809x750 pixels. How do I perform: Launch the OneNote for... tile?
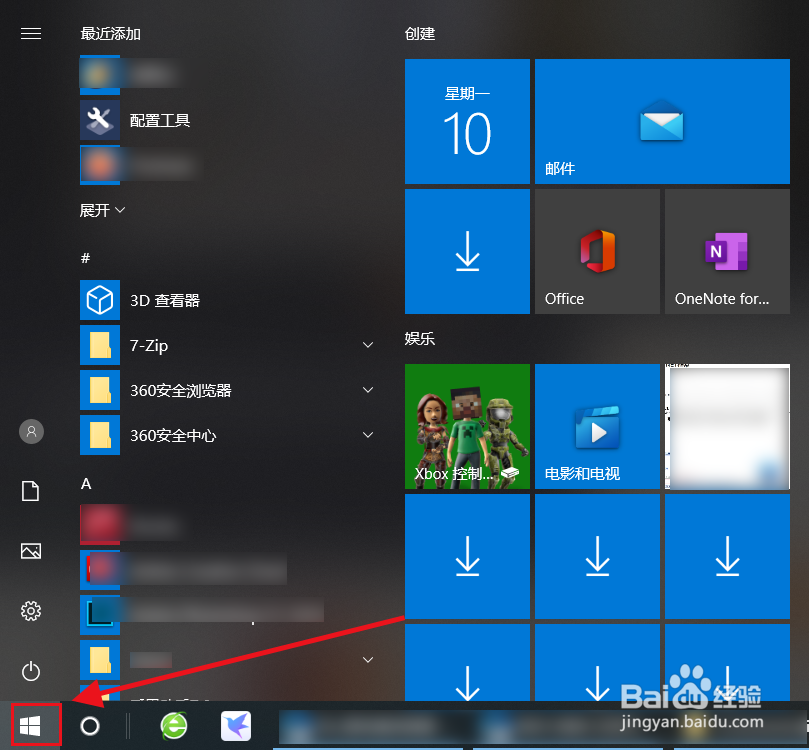pyautogui.click(x=727, y=251)
